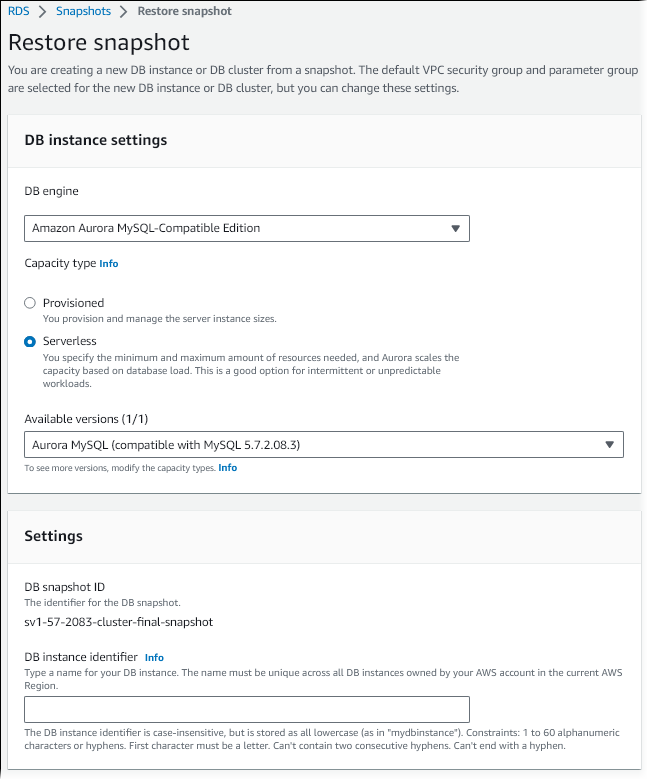Open Info next to Capacity type

pos(109,264)
